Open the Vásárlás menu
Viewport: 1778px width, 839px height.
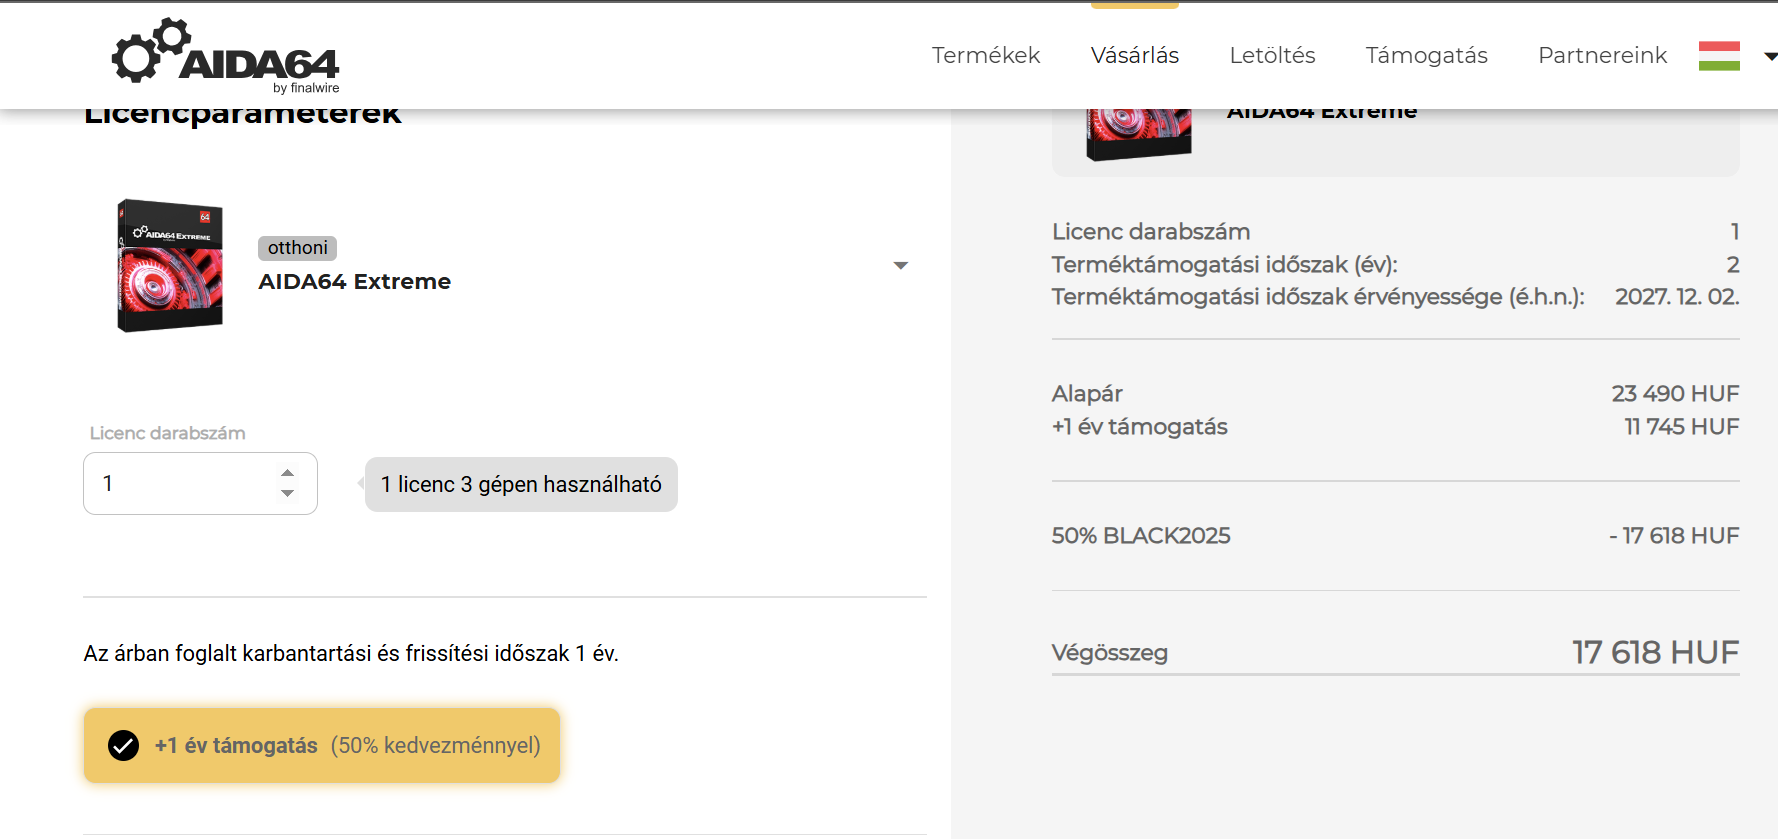pyautogui.click(x=1135, y=55)
